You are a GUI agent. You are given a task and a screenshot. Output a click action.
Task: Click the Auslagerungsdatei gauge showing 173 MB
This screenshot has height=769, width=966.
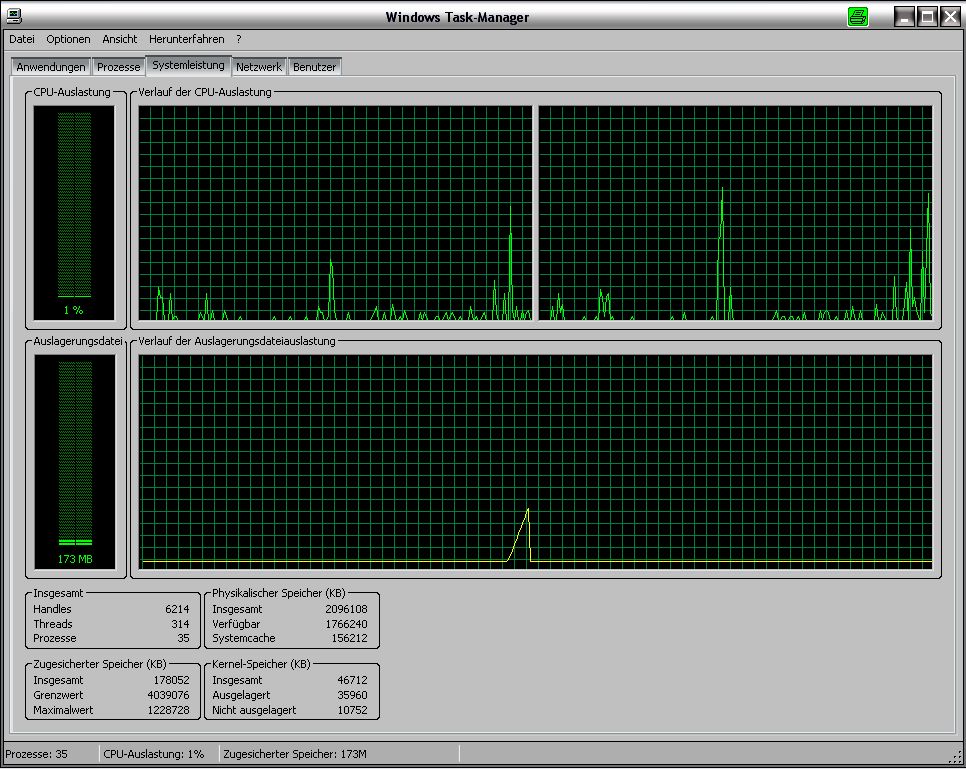75,462
